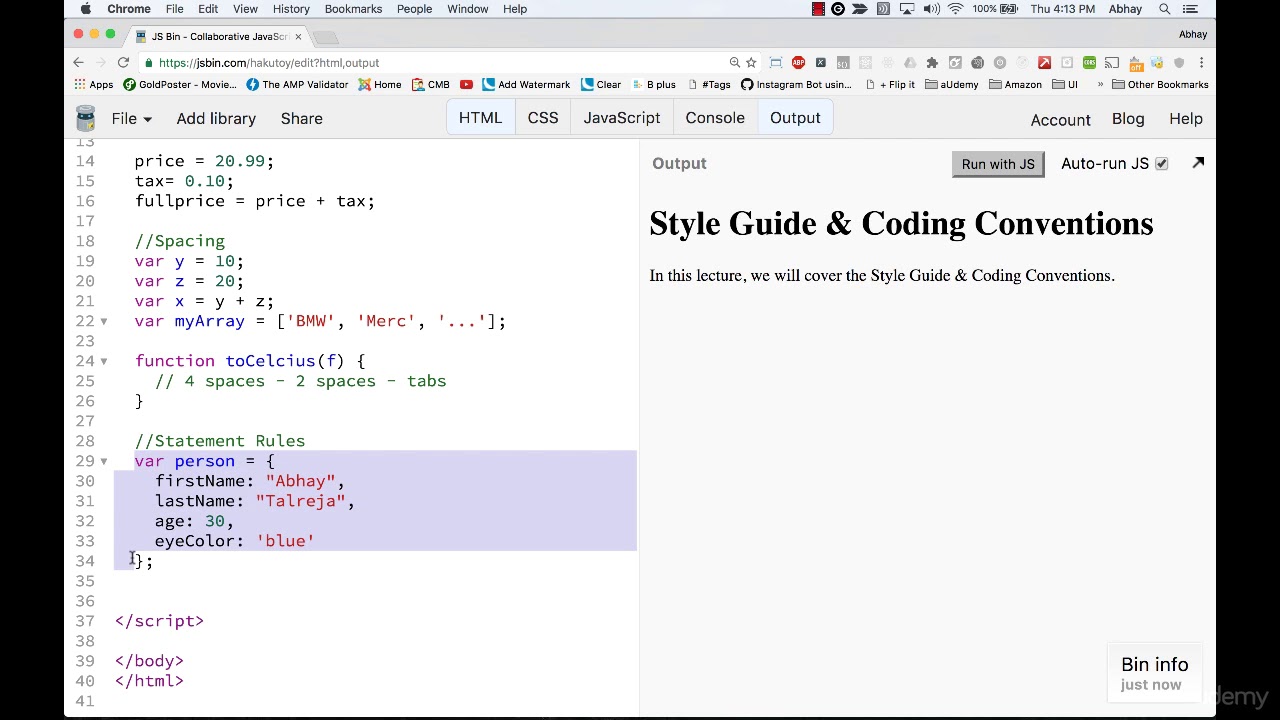Click Add library button
Screen dimensions: 1280x720
click(x=216, y=119)
